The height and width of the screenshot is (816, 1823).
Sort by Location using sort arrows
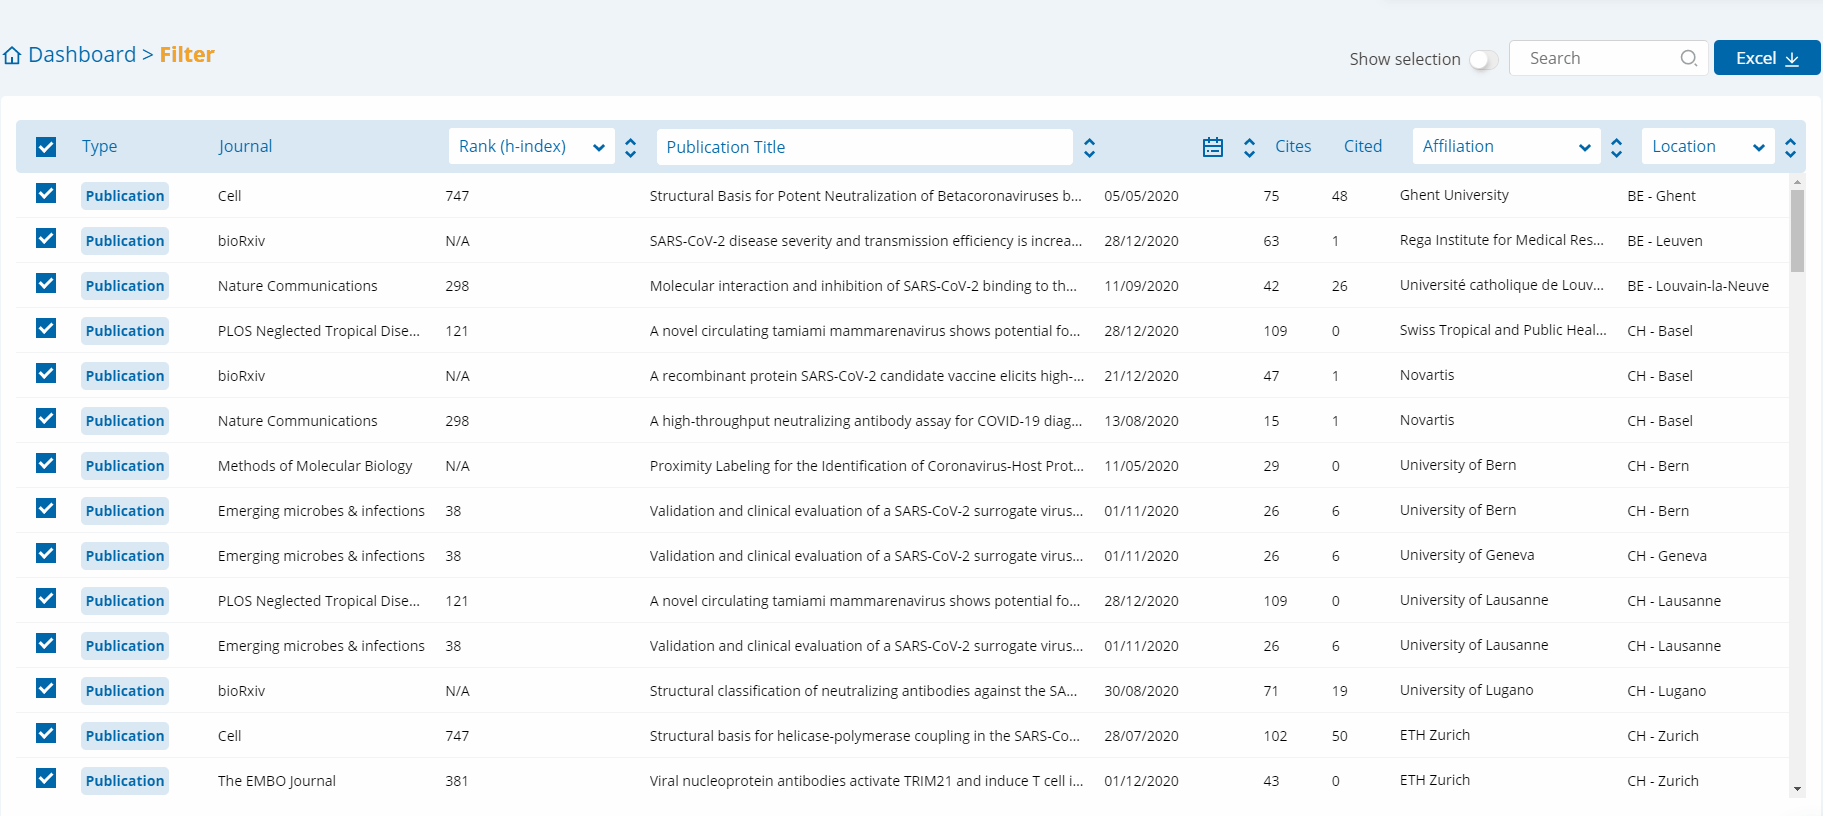(x=1790, y=147)
